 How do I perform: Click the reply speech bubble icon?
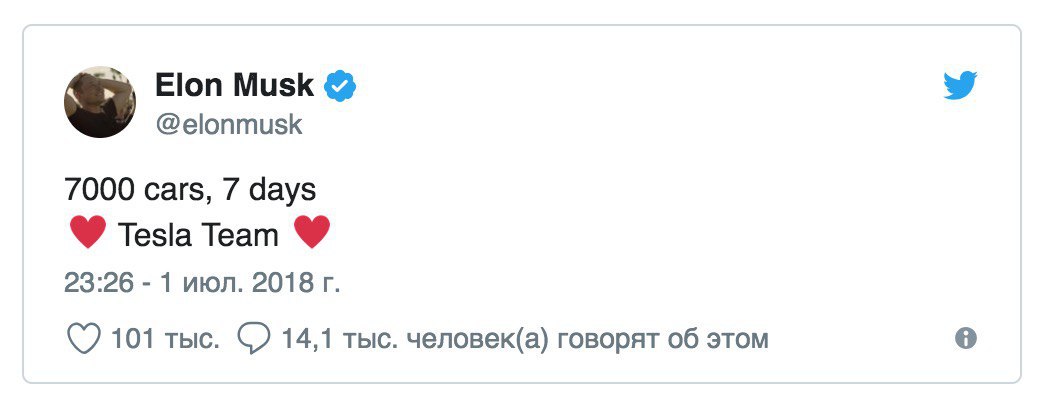pyautogui.click(x=255, y=339)
